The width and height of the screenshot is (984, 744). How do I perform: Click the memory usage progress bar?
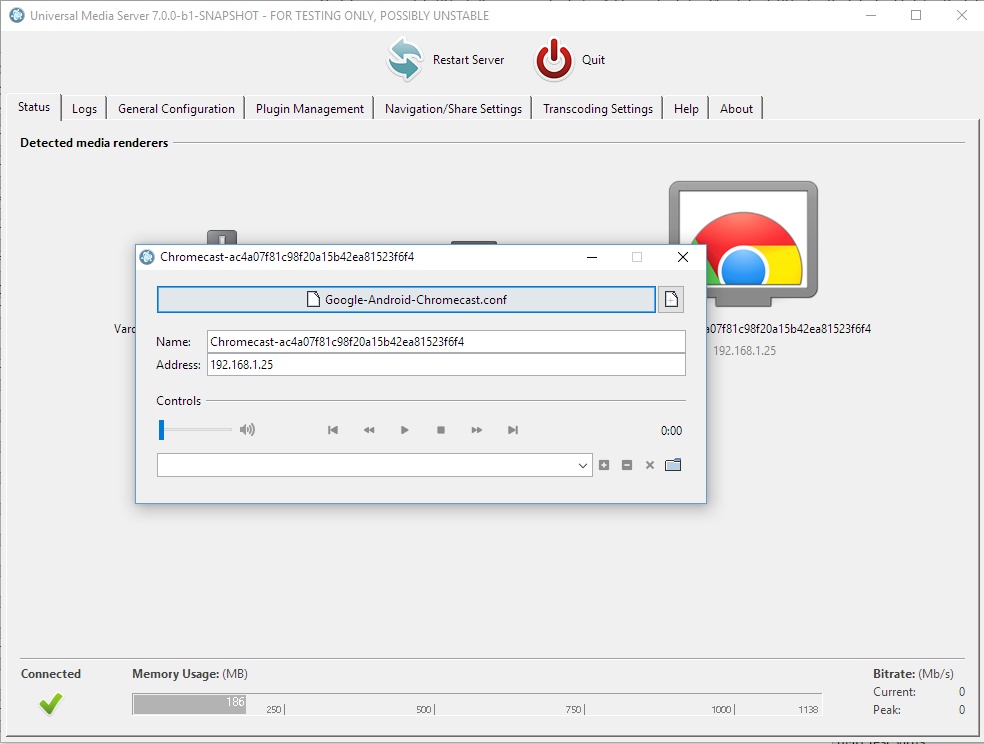pos(477,704)
